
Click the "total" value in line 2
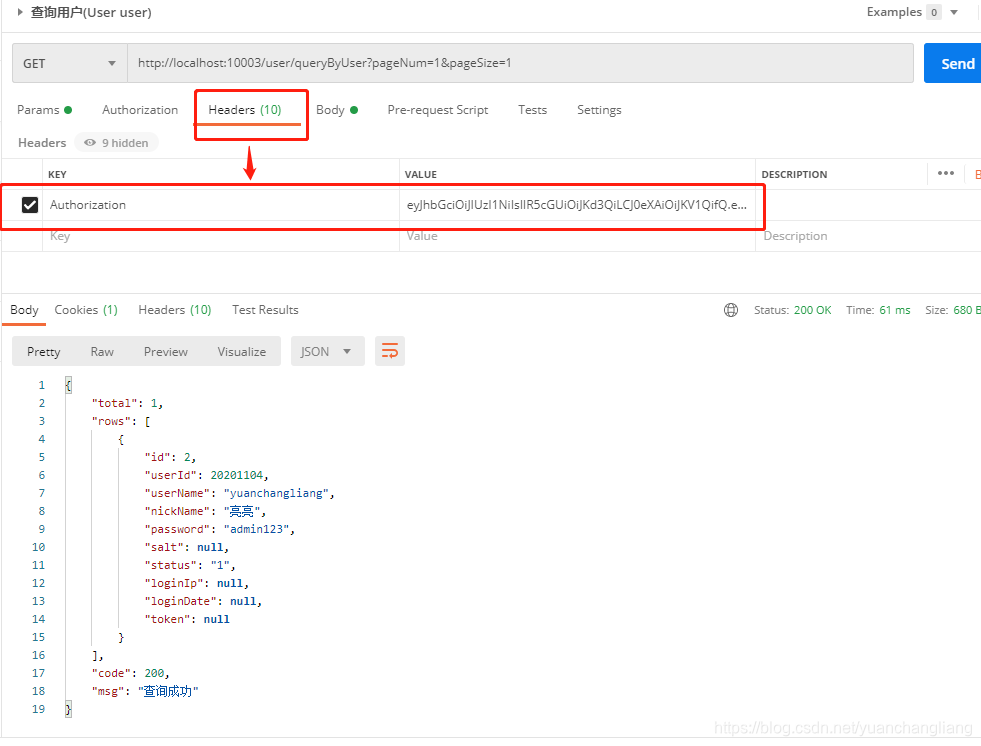pyautogui.click(x=153, y=403)
